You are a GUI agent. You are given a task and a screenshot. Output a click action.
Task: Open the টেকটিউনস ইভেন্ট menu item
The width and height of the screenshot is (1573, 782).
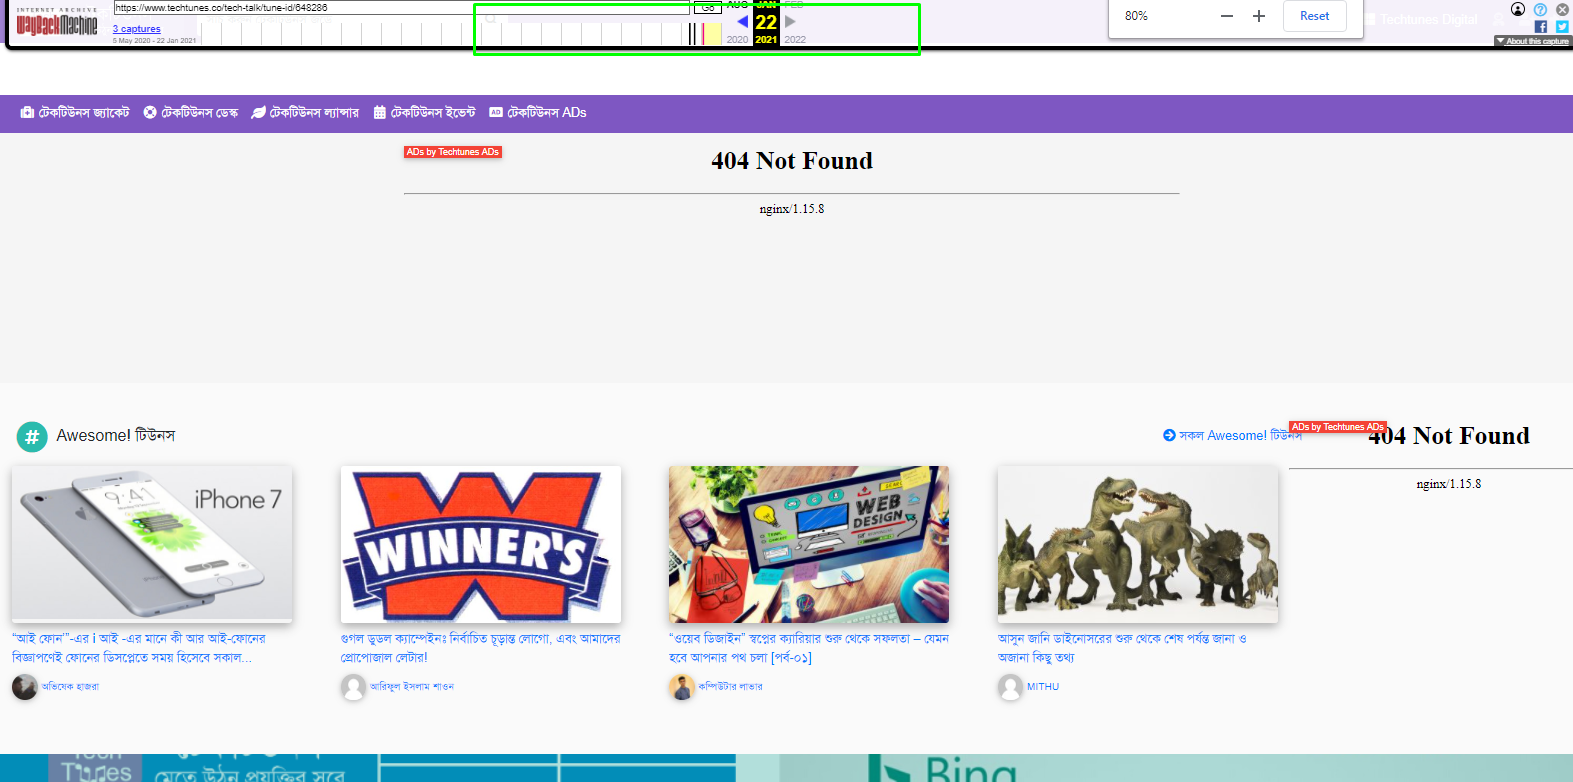click(x=424, y=113)
